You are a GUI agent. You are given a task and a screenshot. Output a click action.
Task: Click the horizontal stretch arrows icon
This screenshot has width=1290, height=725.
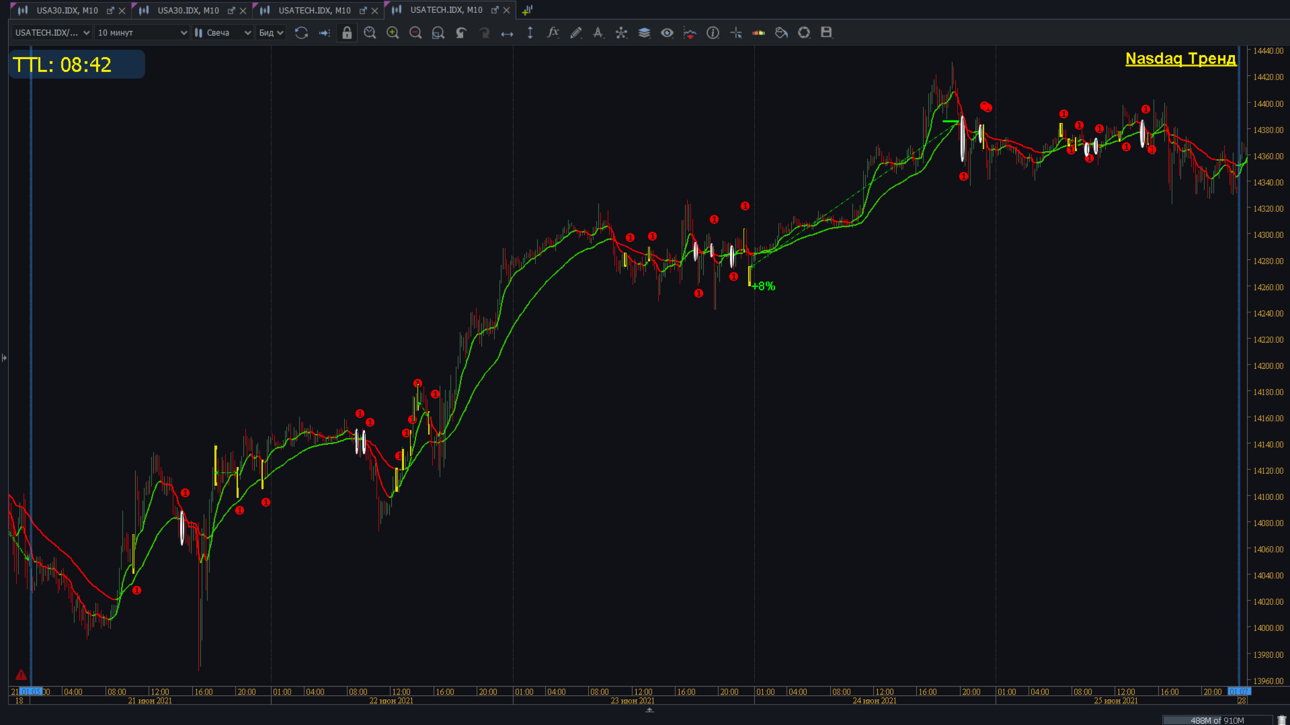pyautogui.click(x=507, y=33)
